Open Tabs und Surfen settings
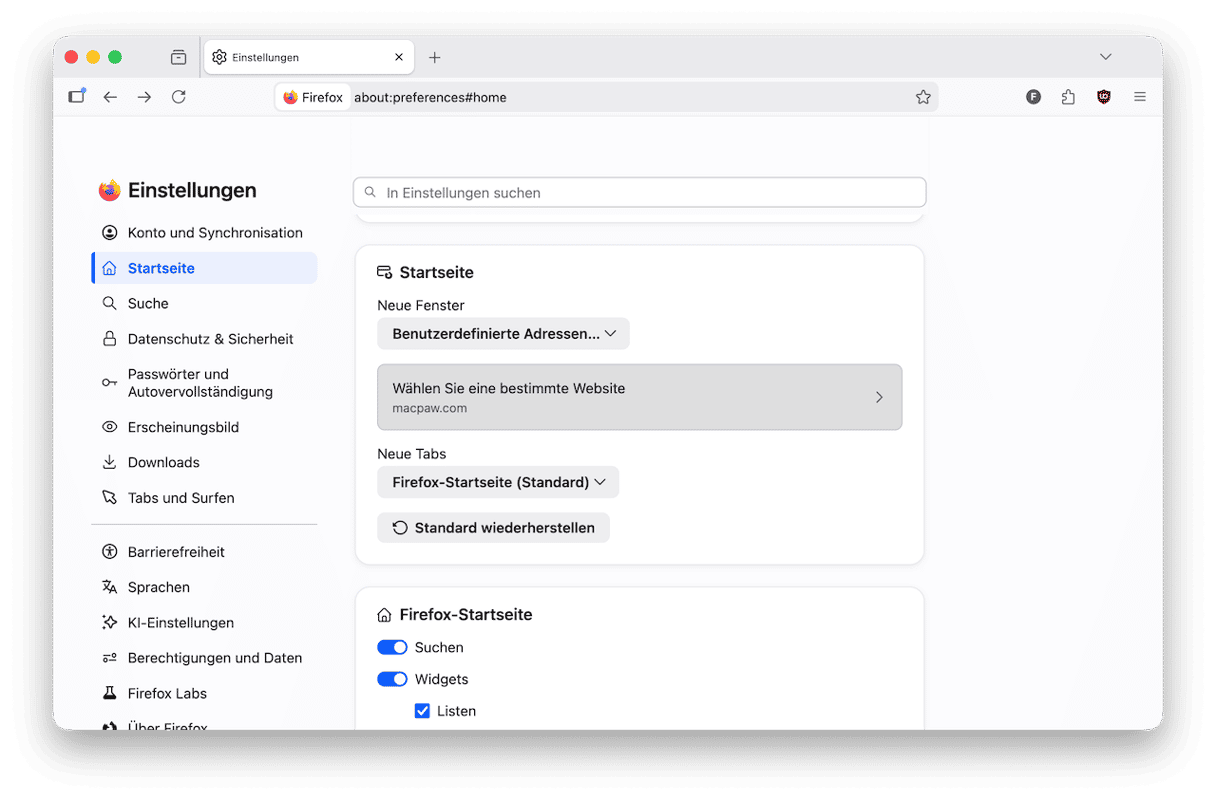The width and height of the screenshot is (1216, 800). [204, 498]
